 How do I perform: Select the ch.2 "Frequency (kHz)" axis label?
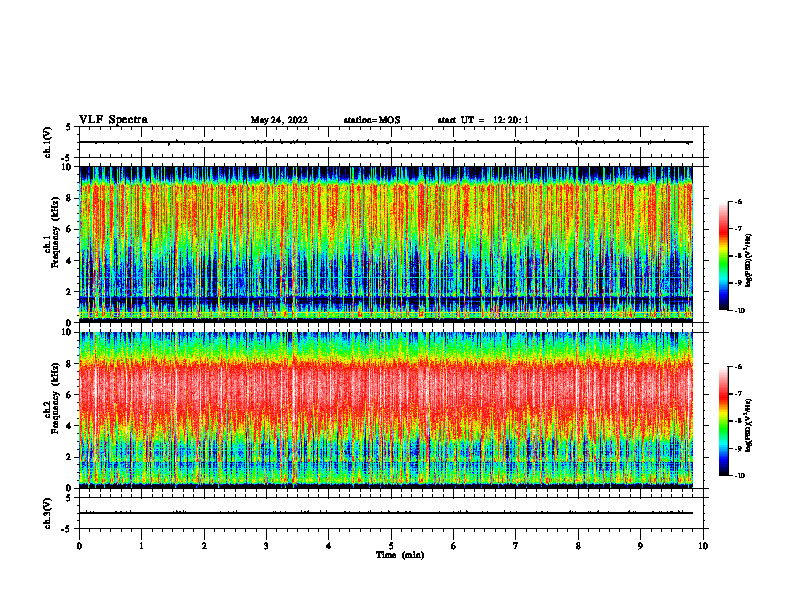55,398
